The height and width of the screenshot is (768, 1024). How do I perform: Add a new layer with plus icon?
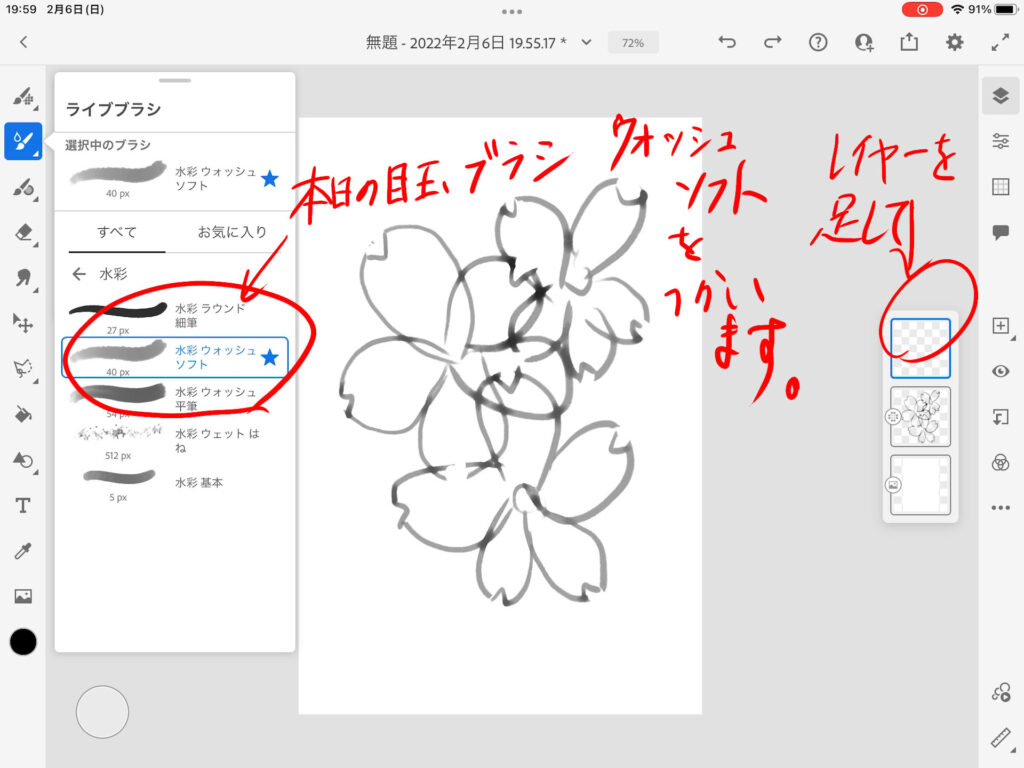tap(1000, 326)
